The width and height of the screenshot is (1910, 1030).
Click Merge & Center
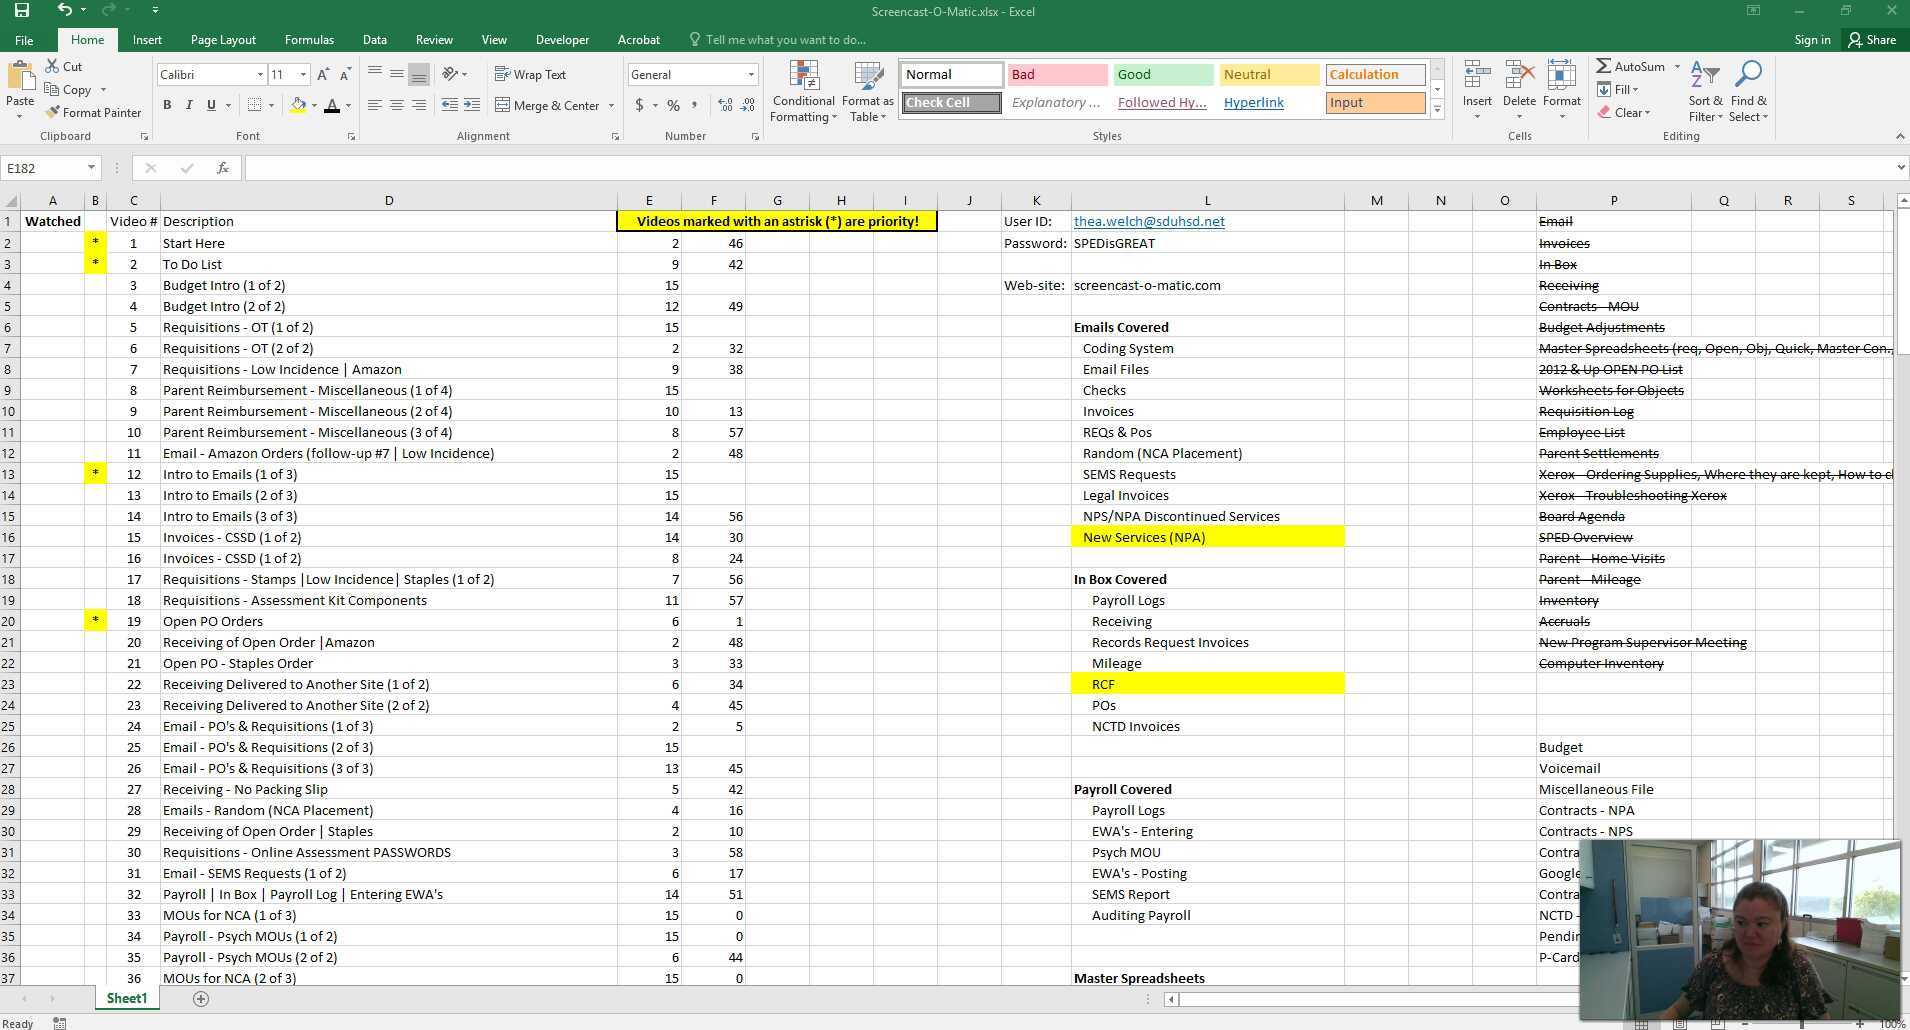coord(547,105)
